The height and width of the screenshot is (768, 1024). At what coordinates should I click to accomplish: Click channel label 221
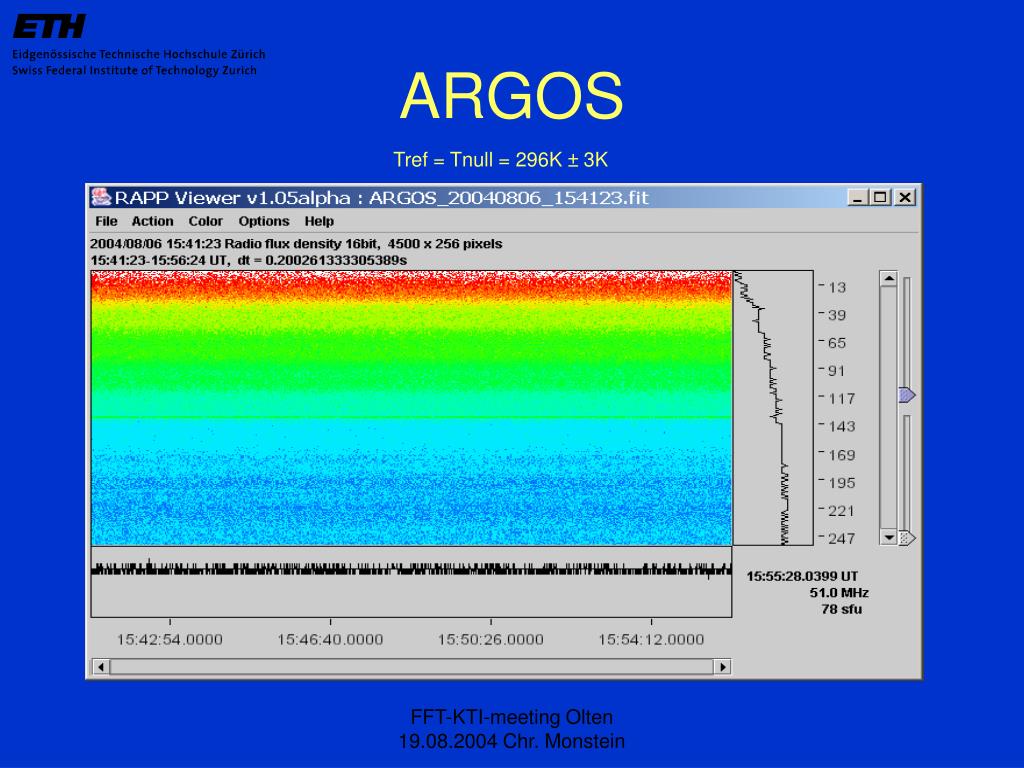click(841, 511)
